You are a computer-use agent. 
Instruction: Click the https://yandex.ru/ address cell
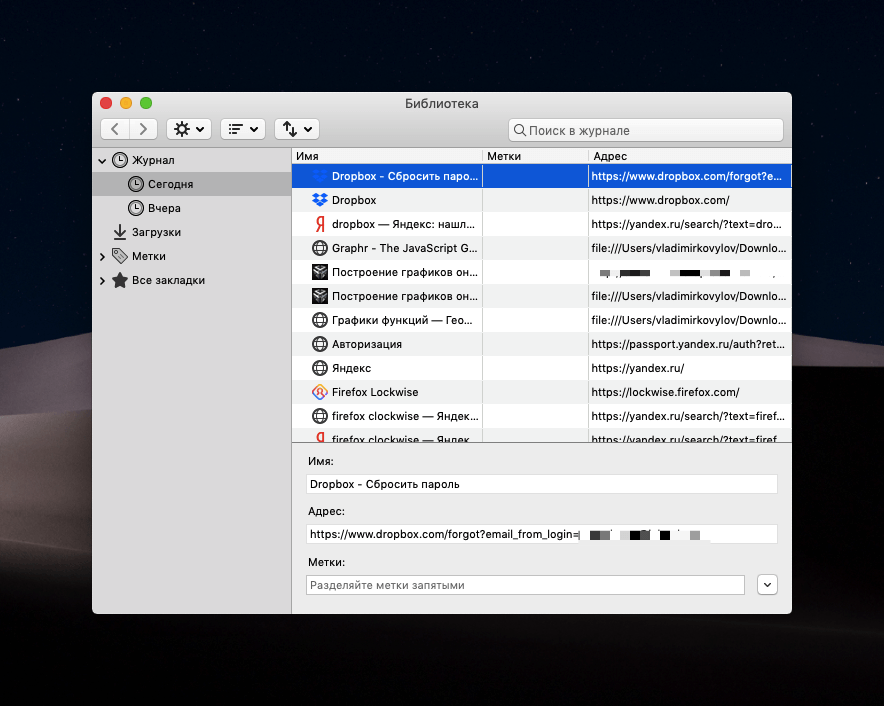(690, 368)
